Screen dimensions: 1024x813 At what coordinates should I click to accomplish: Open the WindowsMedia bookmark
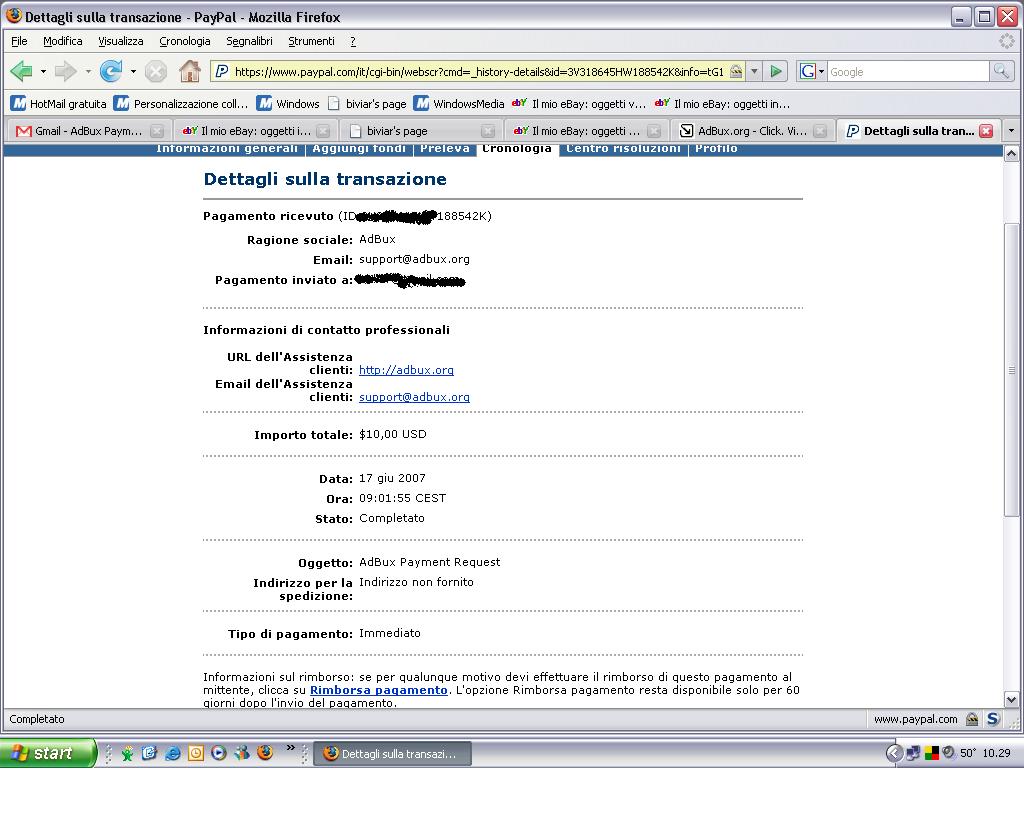(459, 104)
